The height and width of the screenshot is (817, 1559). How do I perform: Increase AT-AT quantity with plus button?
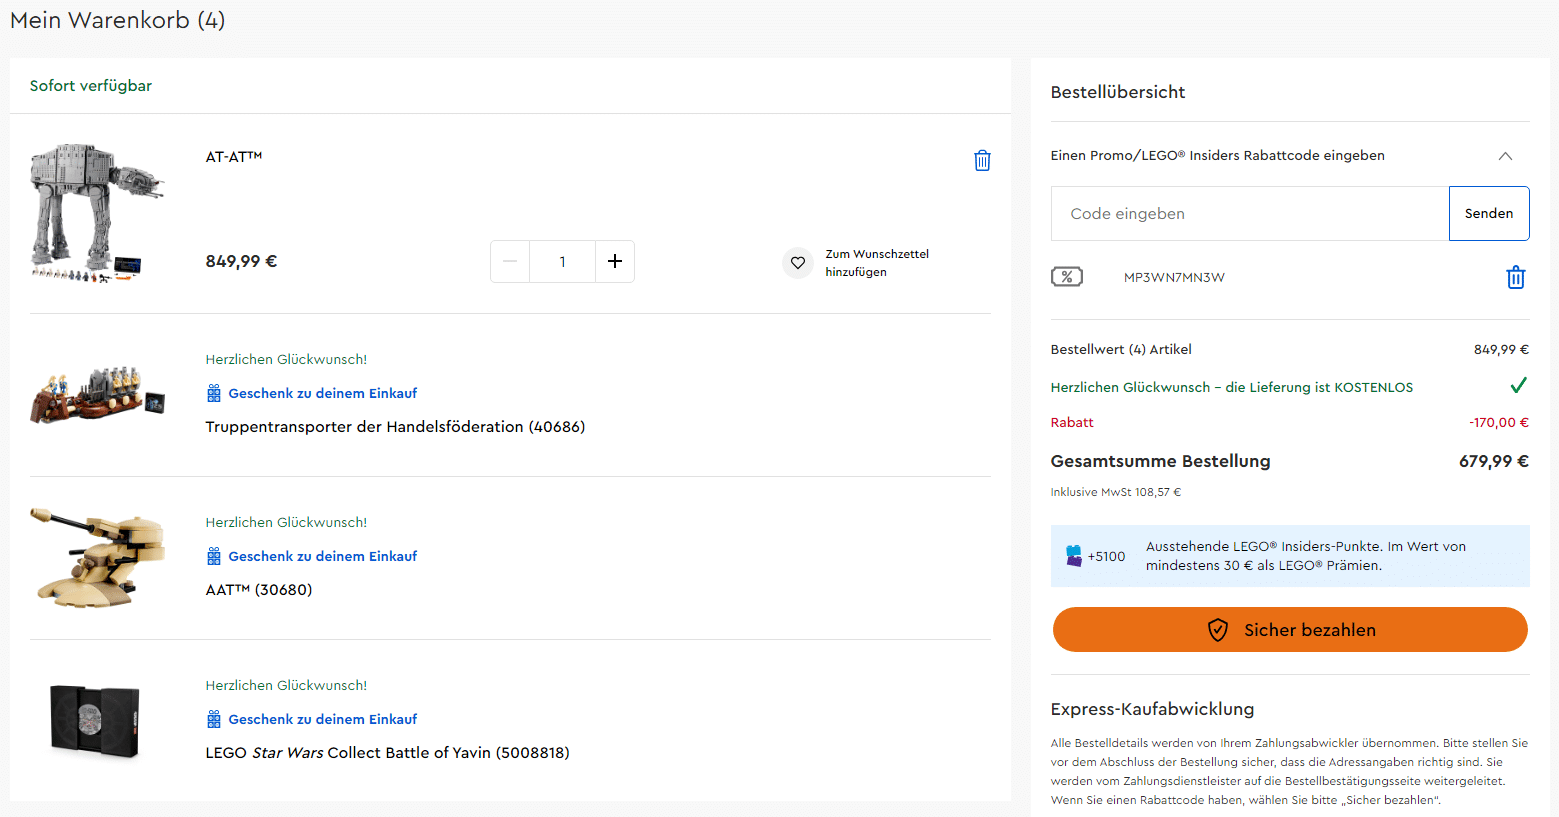coord(615,261)
